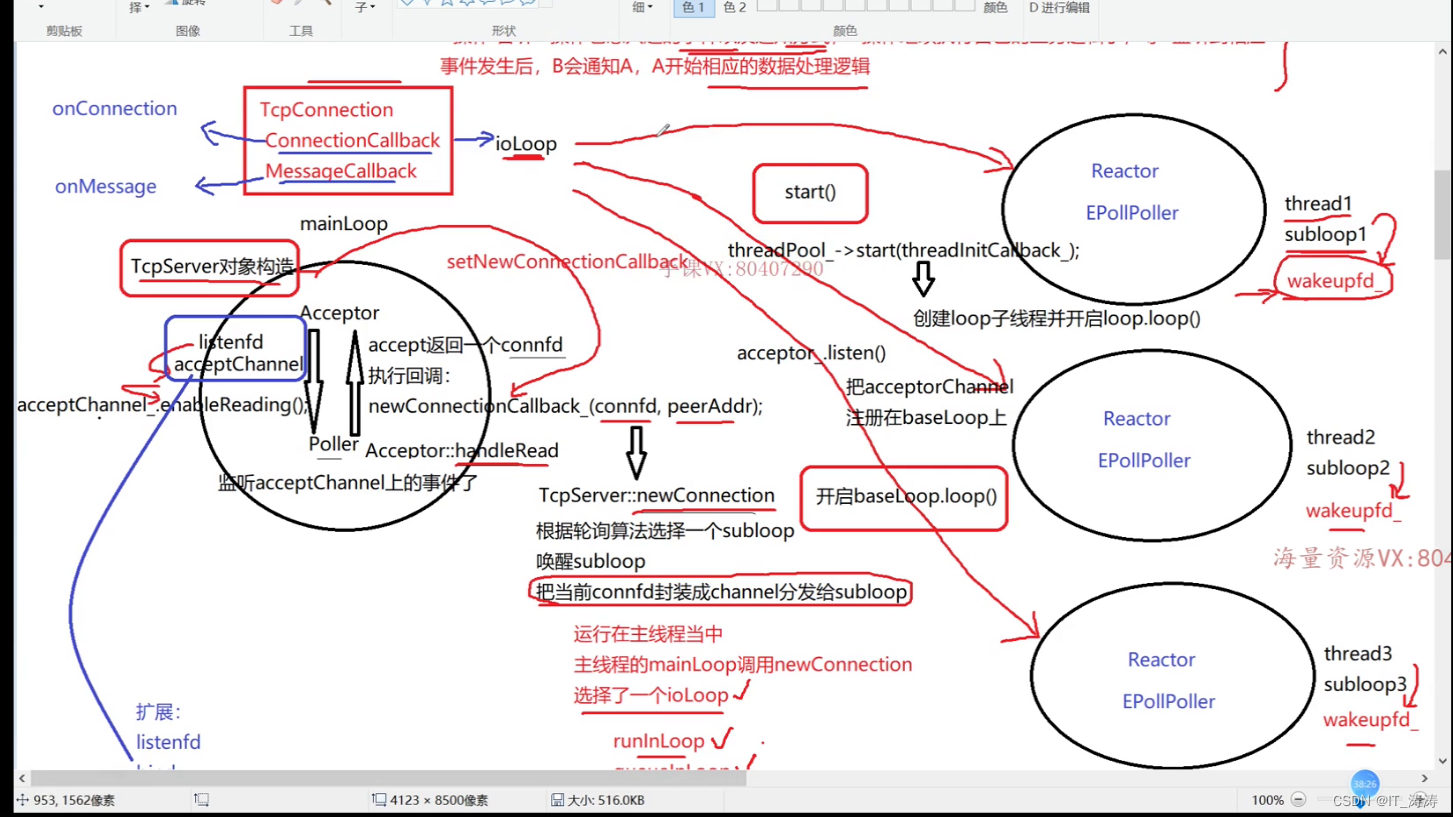
Task: Click the 形状 group label
Action: click(x=504, y=31)
